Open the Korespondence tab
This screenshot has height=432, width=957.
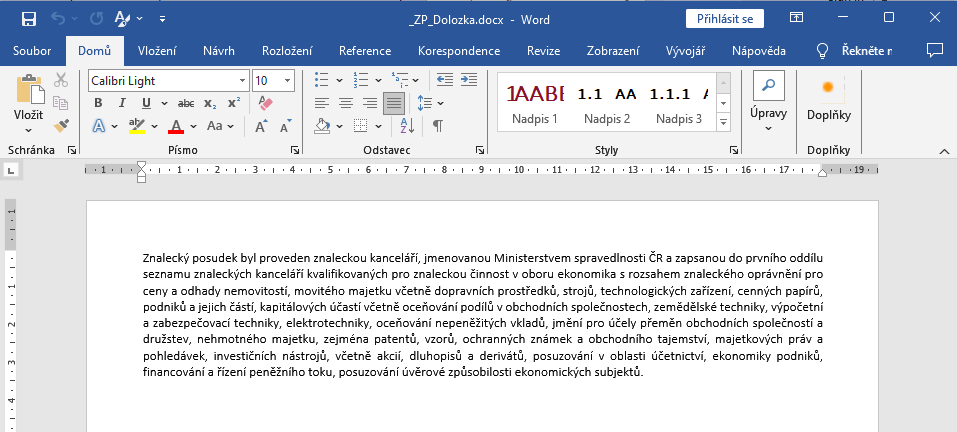459,51
